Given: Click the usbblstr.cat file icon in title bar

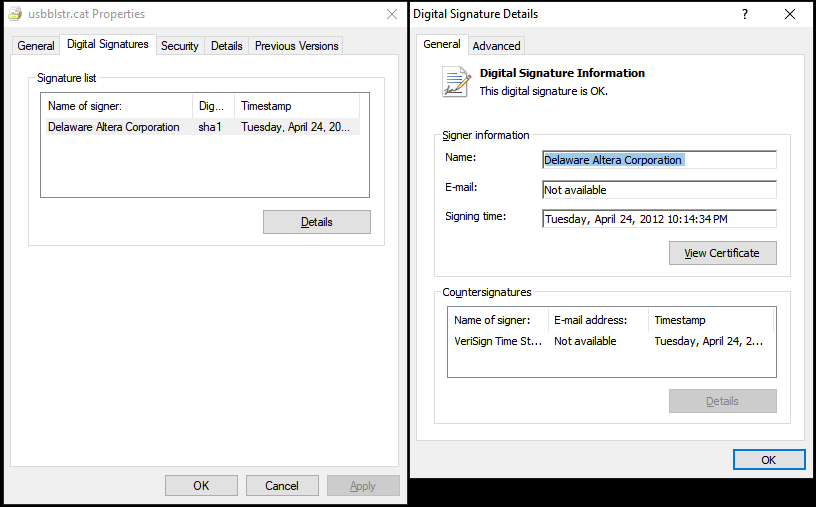Looking at the screenshot, I should (15, 14).
